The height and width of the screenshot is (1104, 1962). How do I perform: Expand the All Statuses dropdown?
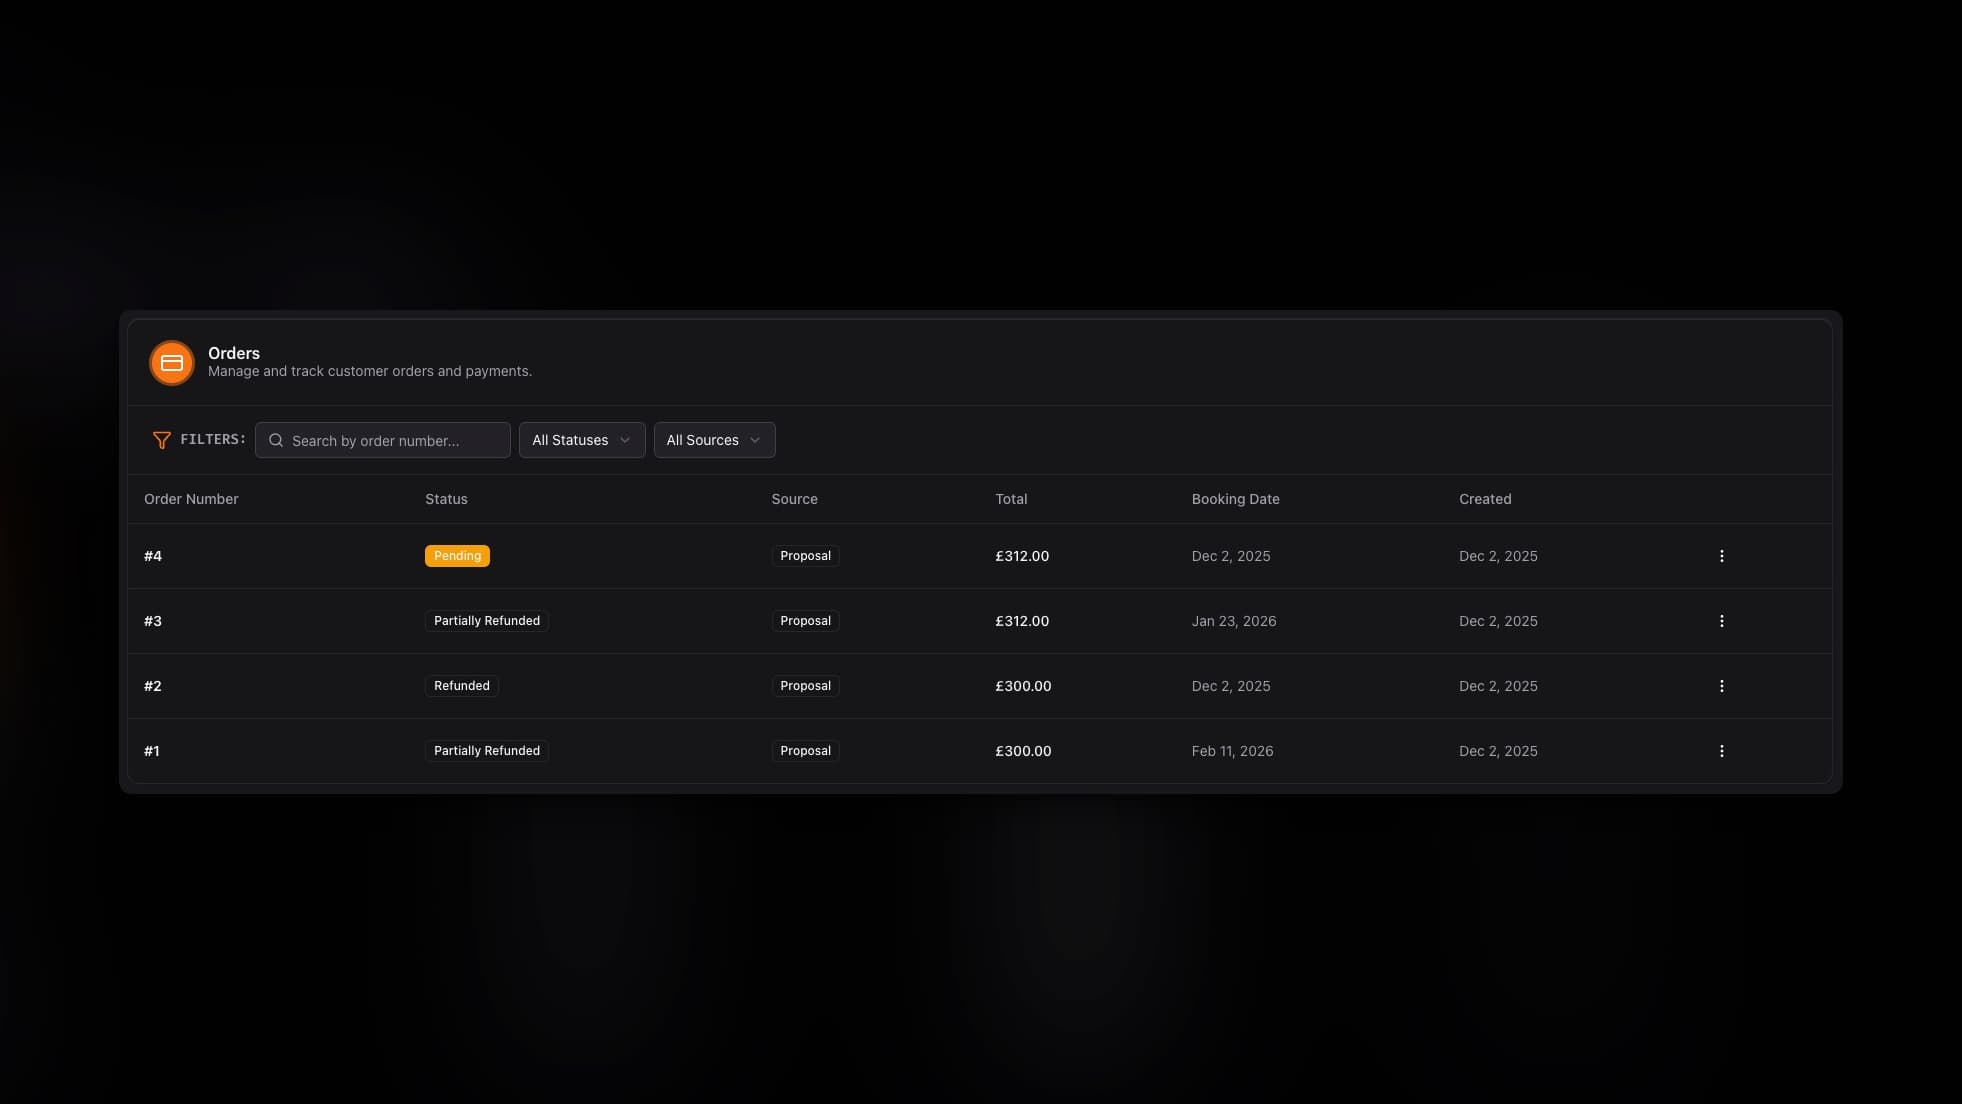581,440
